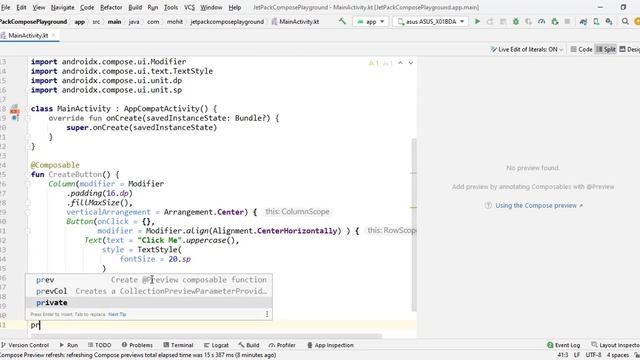Open the Terminal tool window
This screenshot has height=360, width=640.
click(178, 345)
